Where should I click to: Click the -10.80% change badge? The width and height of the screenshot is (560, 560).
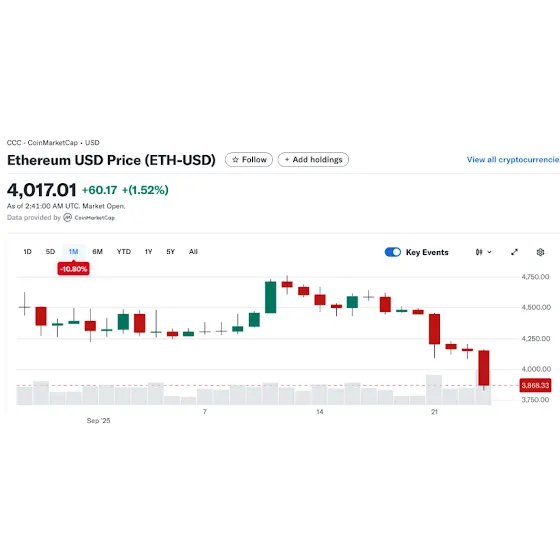click(x=74, y=269)
